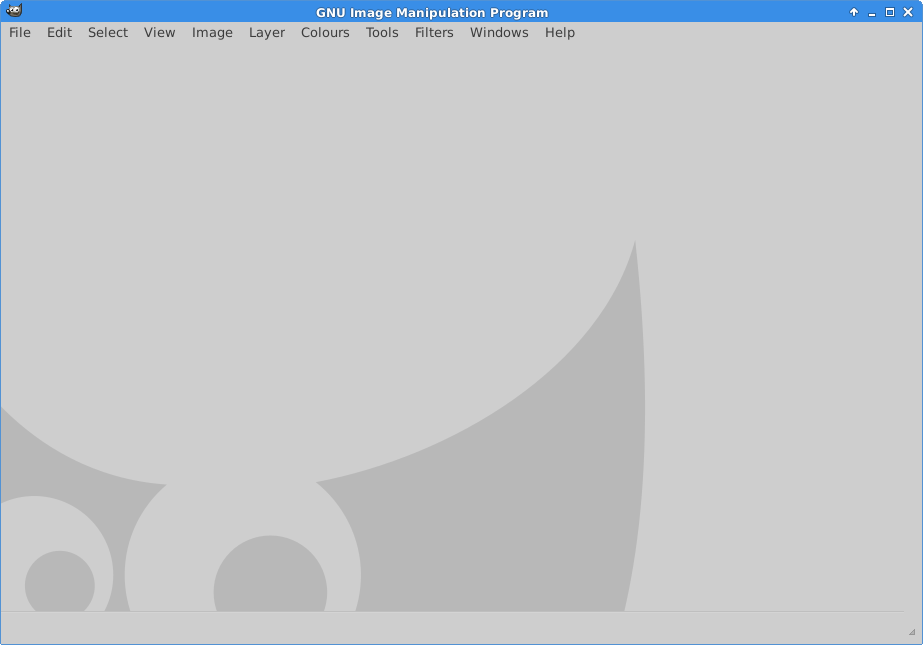Screen dimensions: 923x645
Task: Maximize the GIMP window
Action: click(890, 12)
